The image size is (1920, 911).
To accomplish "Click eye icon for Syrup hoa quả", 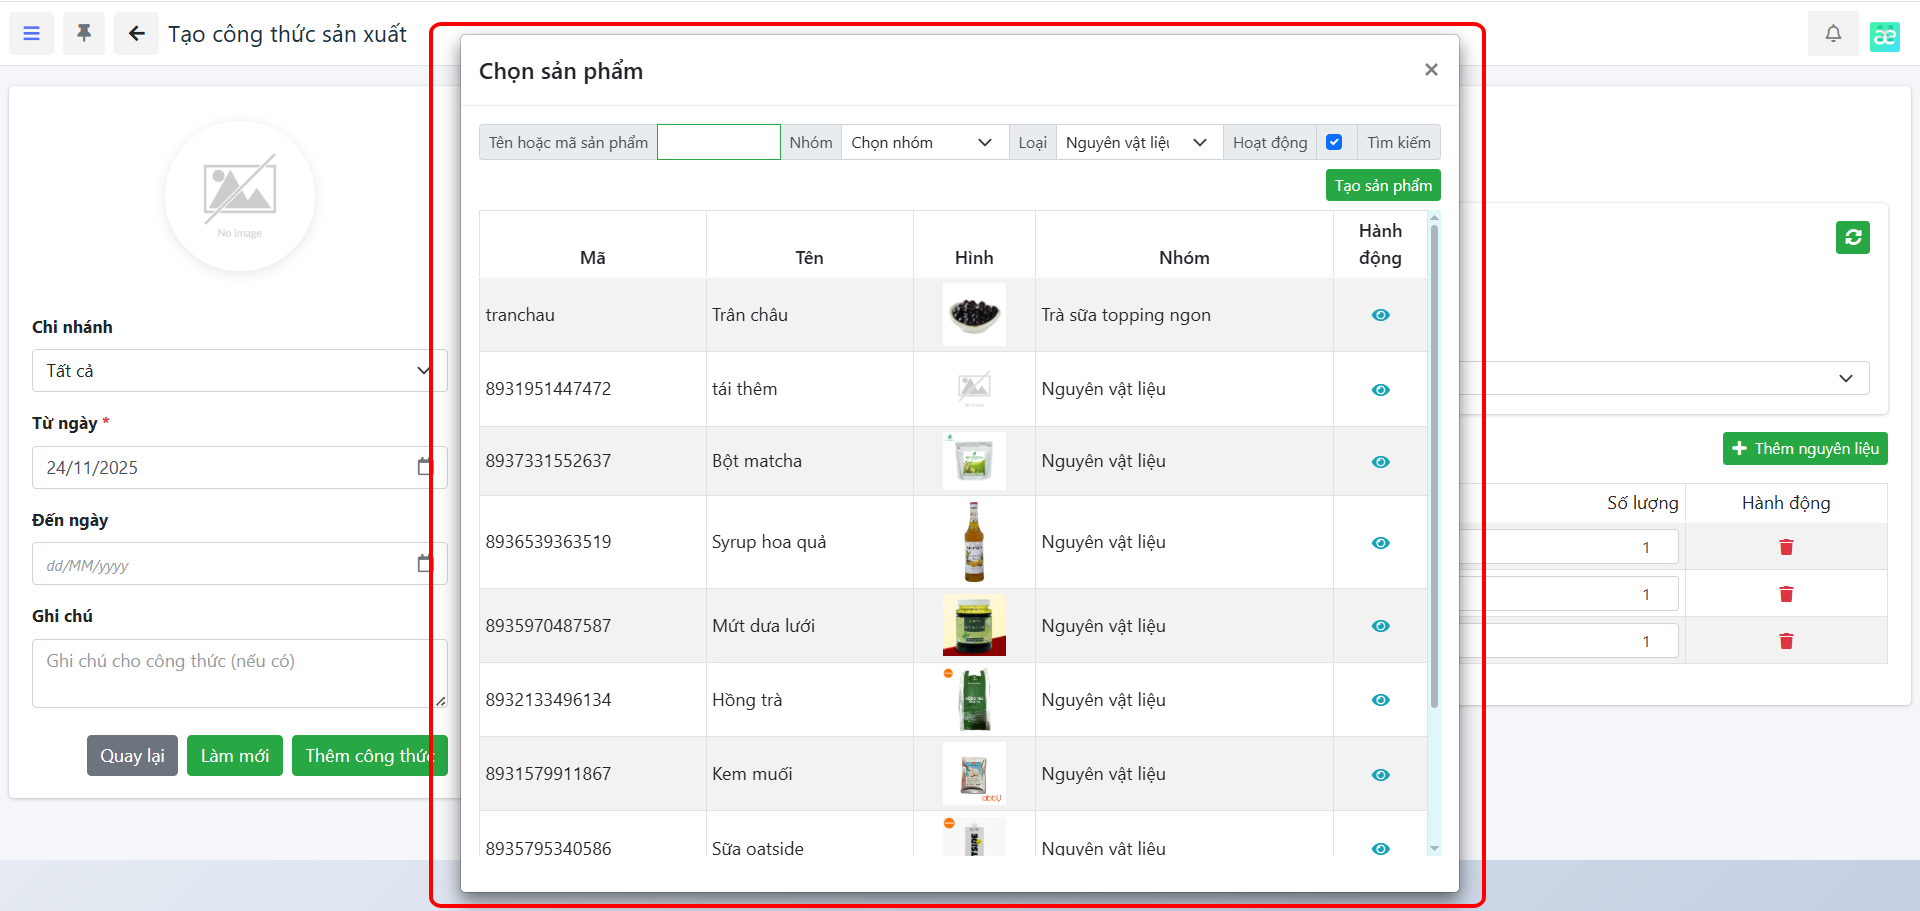I will [x=1380, y=543].
